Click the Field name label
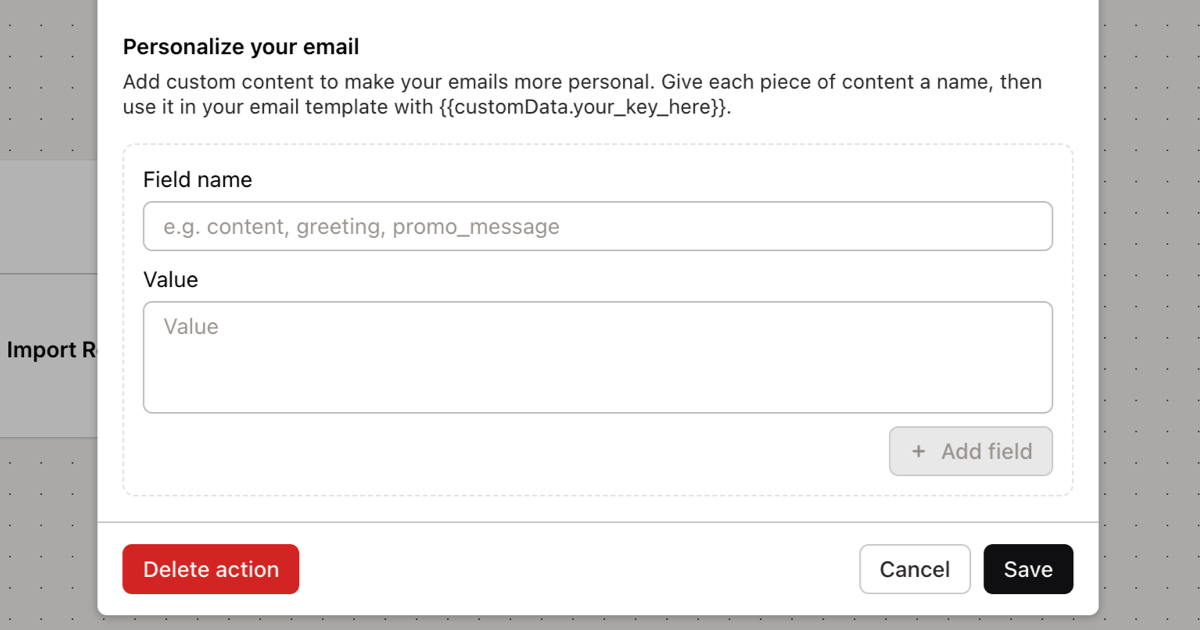Image resolution: width=1200 pixels, height=630 pixels. pos(196,179)
